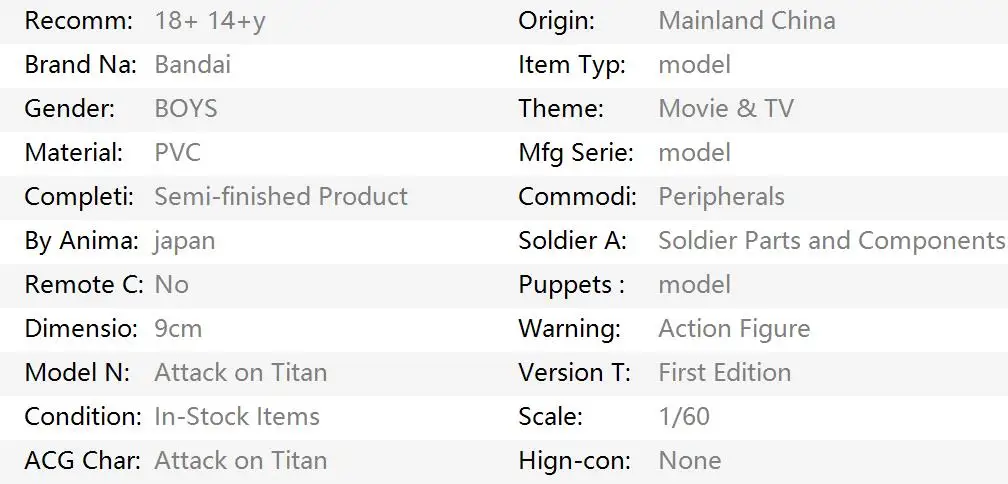Click the ACG Char Attack on Titan value
This screenshot has width=1008, height=484.
240,461
